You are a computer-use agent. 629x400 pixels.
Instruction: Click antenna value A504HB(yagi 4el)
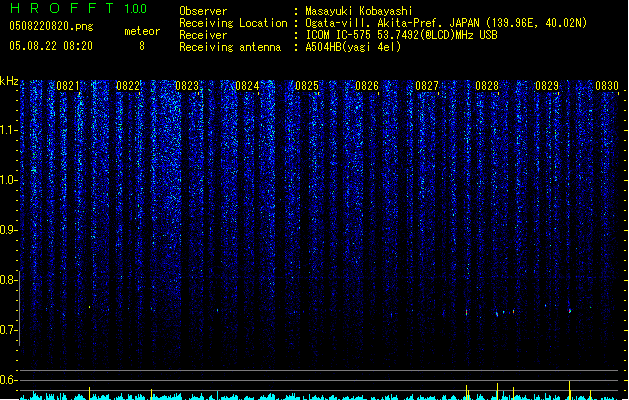pos(353,47)
